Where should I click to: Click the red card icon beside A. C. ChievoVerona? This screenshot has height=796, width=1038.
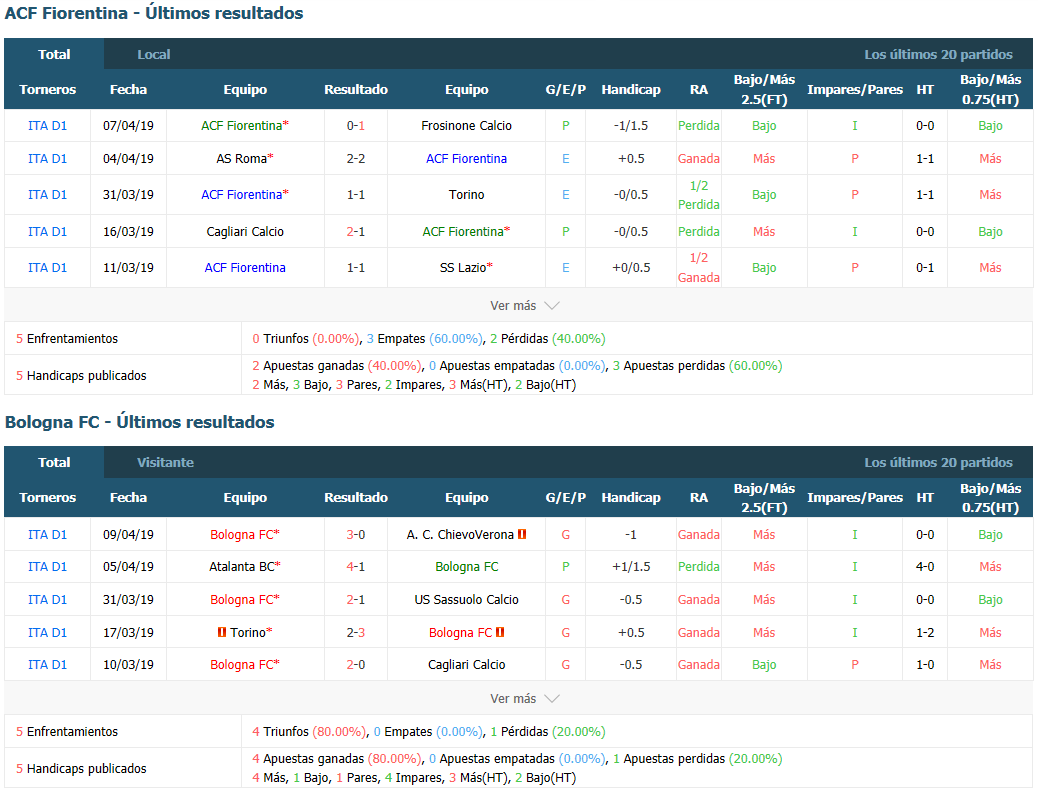coord(522,534)
